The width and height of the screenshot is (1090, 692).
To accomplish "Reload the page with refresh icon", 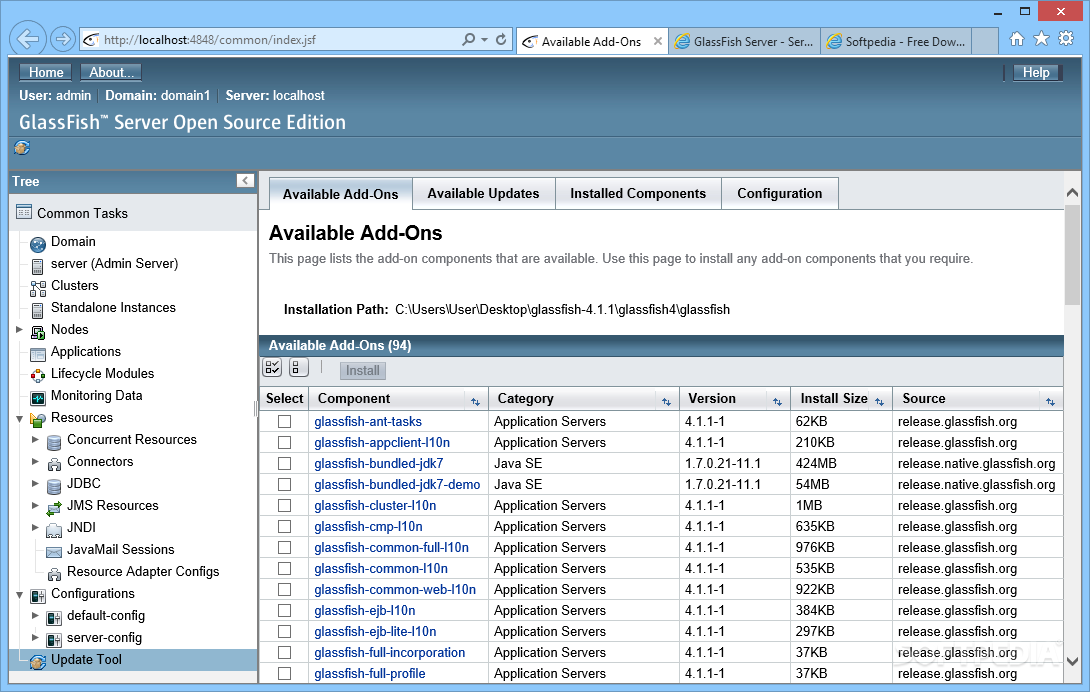I will (501, 40).
